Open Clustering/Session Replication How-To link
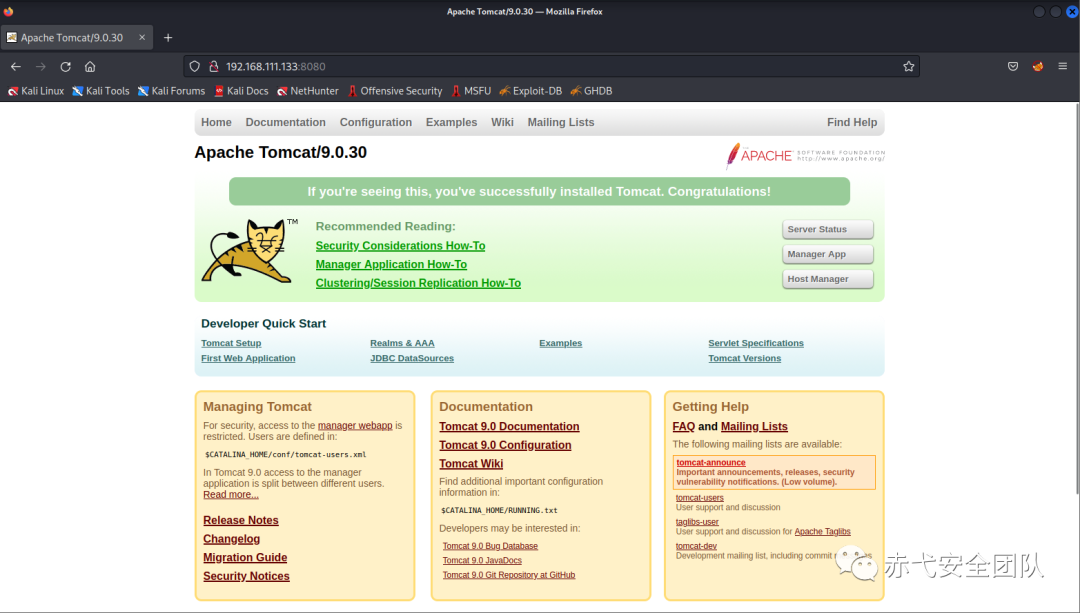The height and width of the screenshot is (613, 1080). point(418,283)
